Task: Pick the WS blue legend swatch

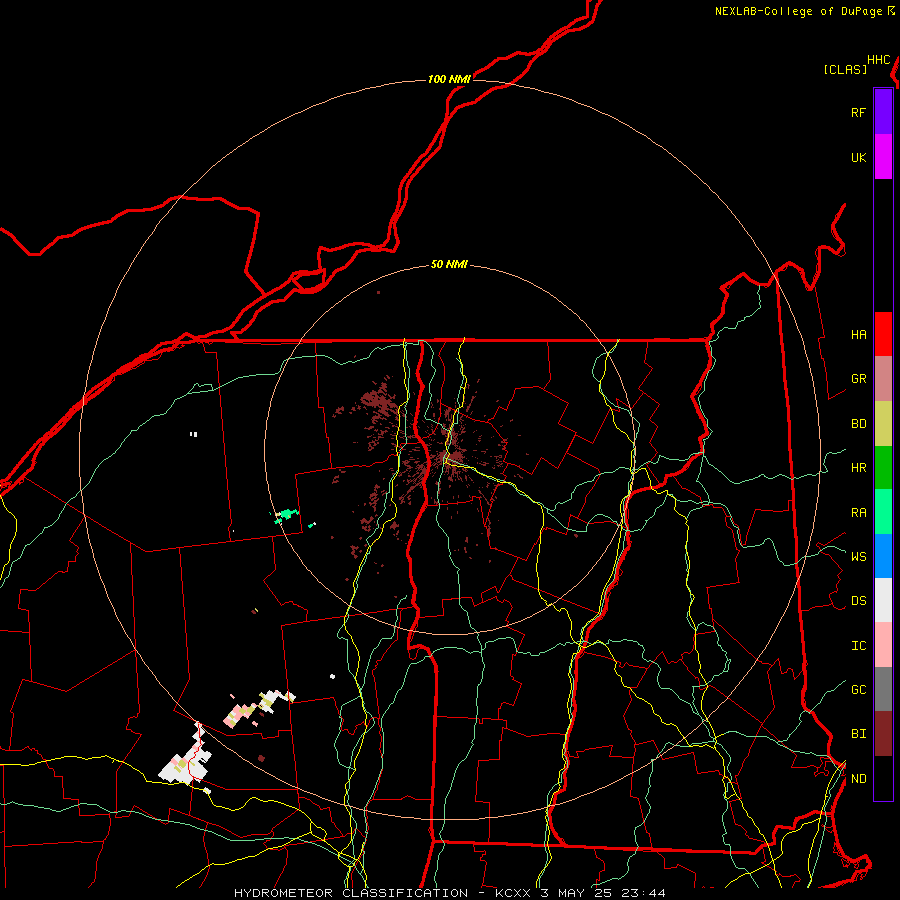Action: point(883,556)
